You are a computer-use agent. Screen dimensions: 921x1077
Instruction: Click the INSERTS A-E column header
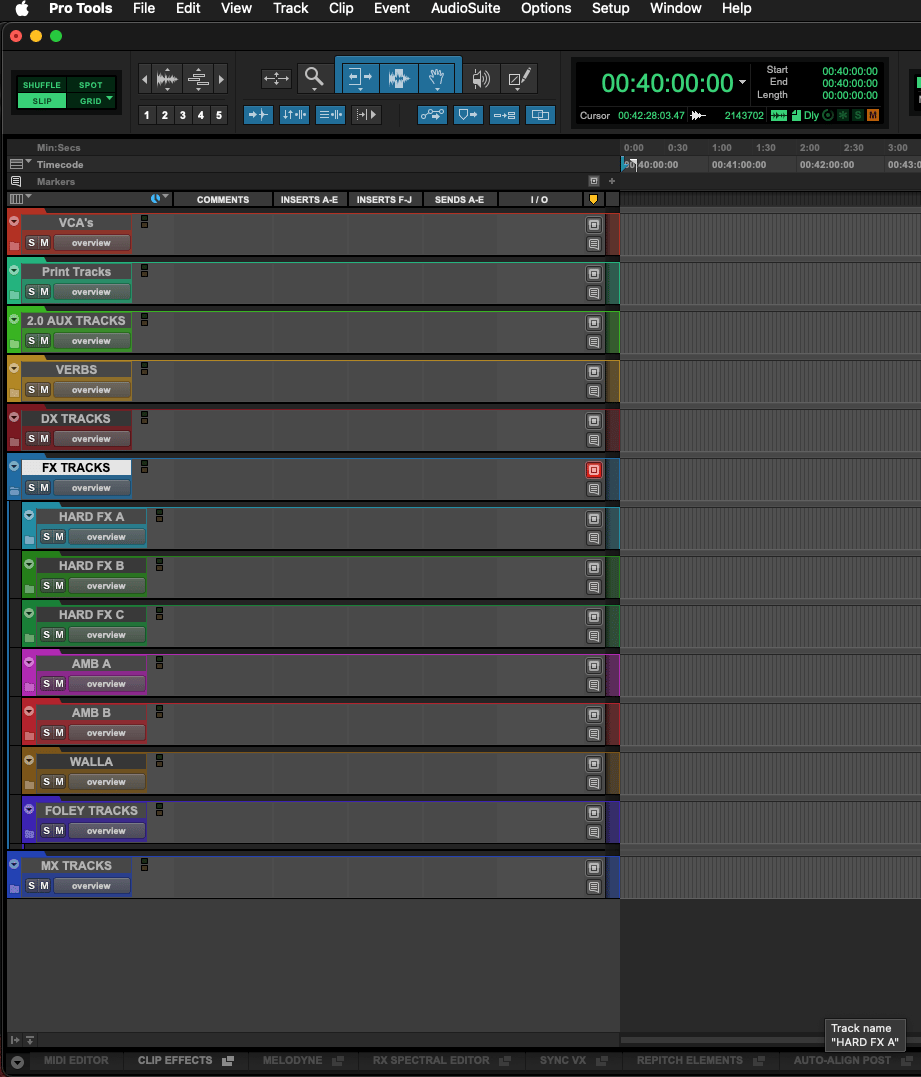tap(309, 199)
